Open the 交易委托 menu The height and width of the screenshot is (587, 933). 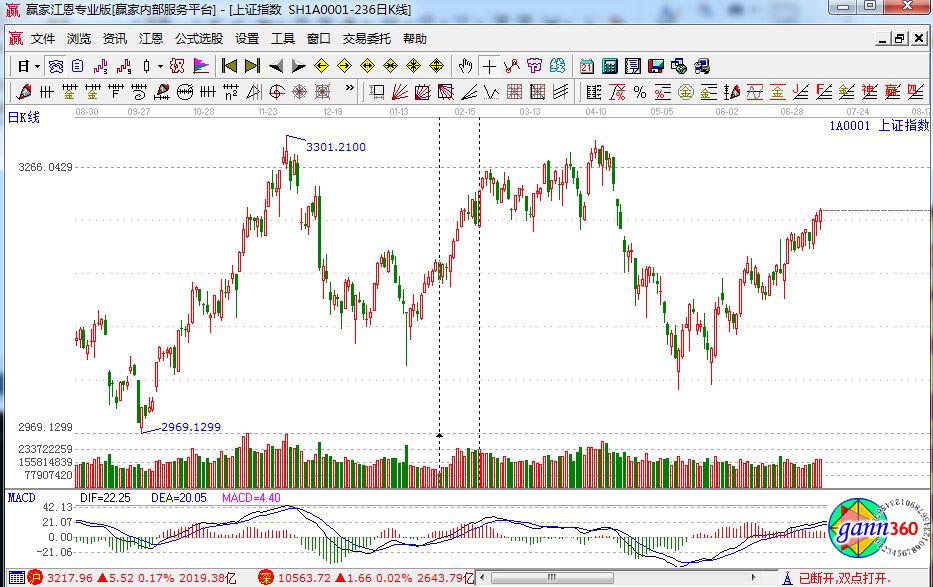click(367, 39)
